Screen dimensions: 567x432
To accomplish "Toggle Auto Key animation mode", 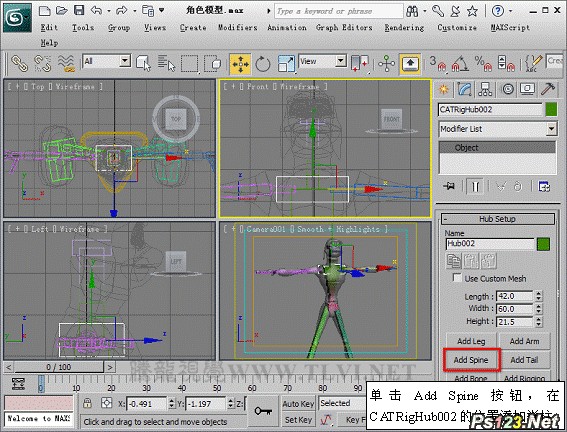I will (298, 403).
